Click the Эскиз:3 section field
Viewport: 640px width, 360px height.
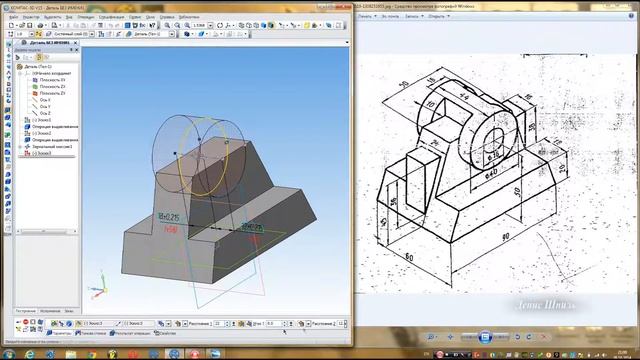(99, 323)
